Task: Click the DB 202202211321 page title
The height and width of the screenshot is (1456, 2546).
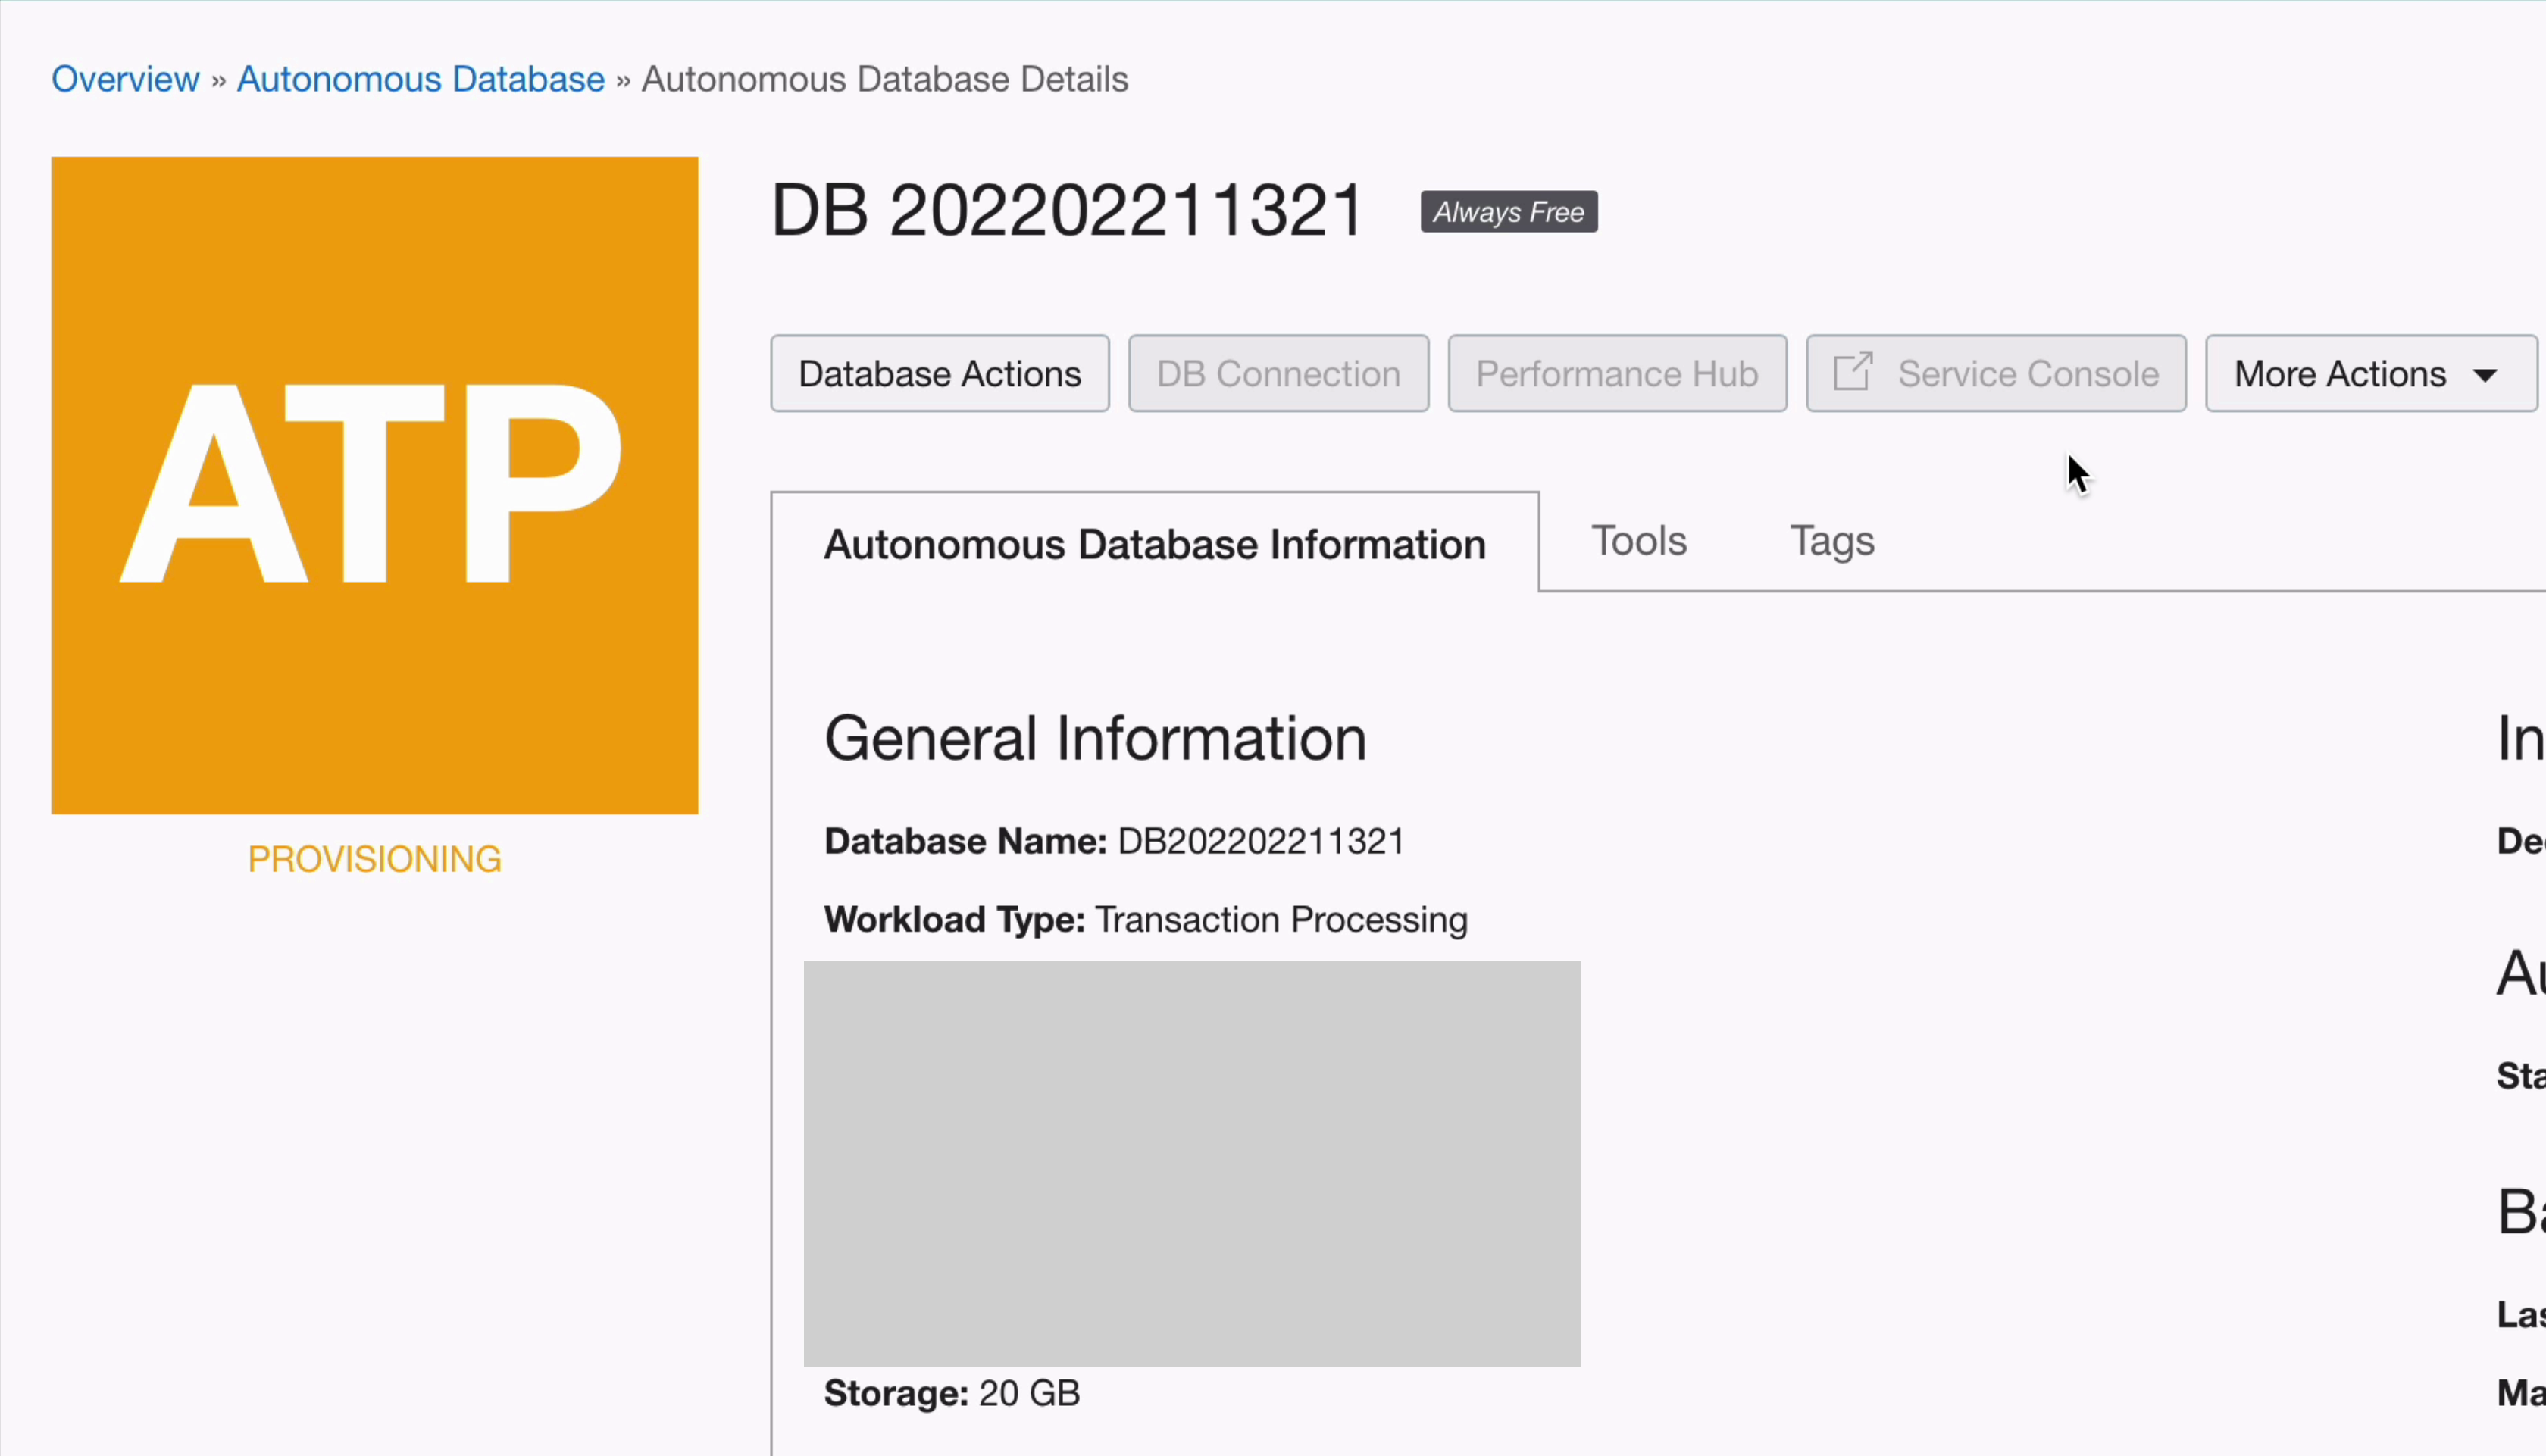Action: coord(1066,211)
